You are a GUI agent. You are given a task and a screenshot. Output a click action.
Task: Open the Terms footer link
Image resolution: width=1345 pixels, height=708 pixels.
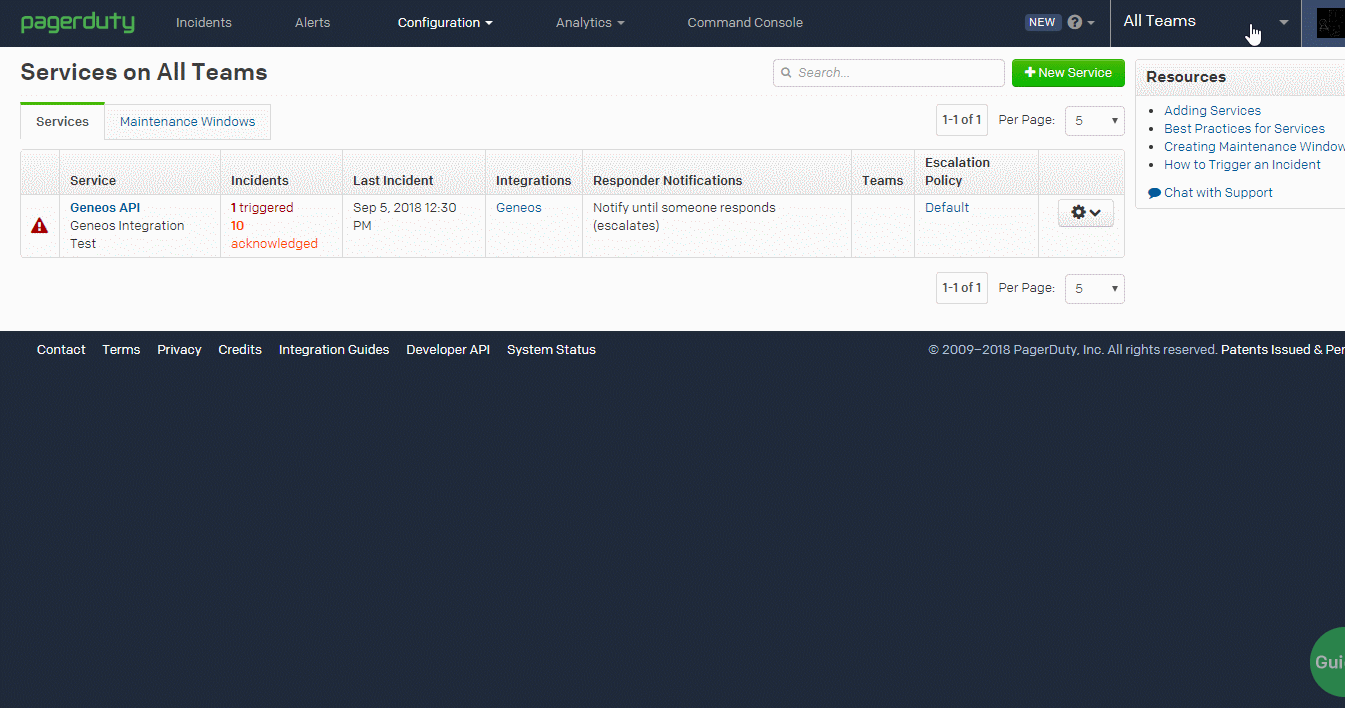(x=121, y=350)
